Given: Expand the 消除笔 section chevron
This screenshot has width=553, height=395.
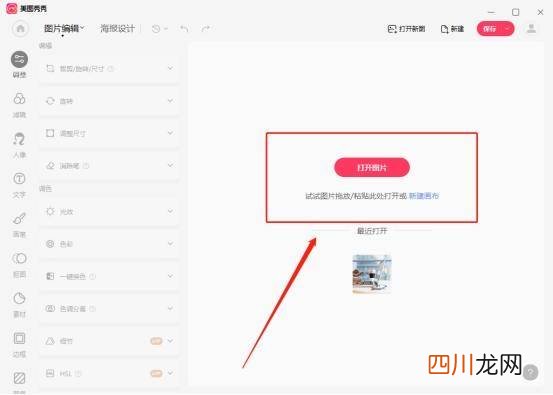Looking at the screenshot, I should [170, 165].
